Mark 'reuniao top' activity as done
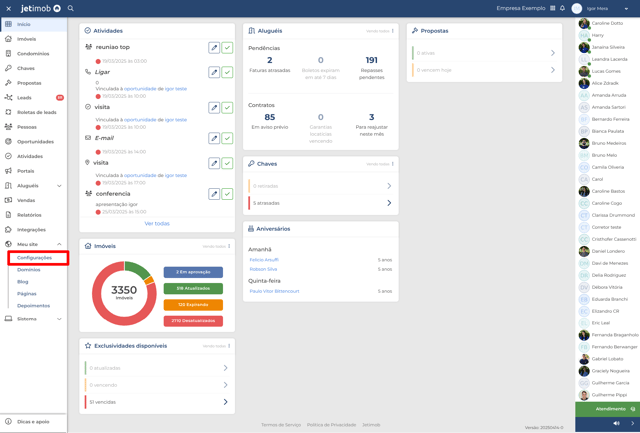The height and width of the screenshot is (433, 640). (227, 47)
